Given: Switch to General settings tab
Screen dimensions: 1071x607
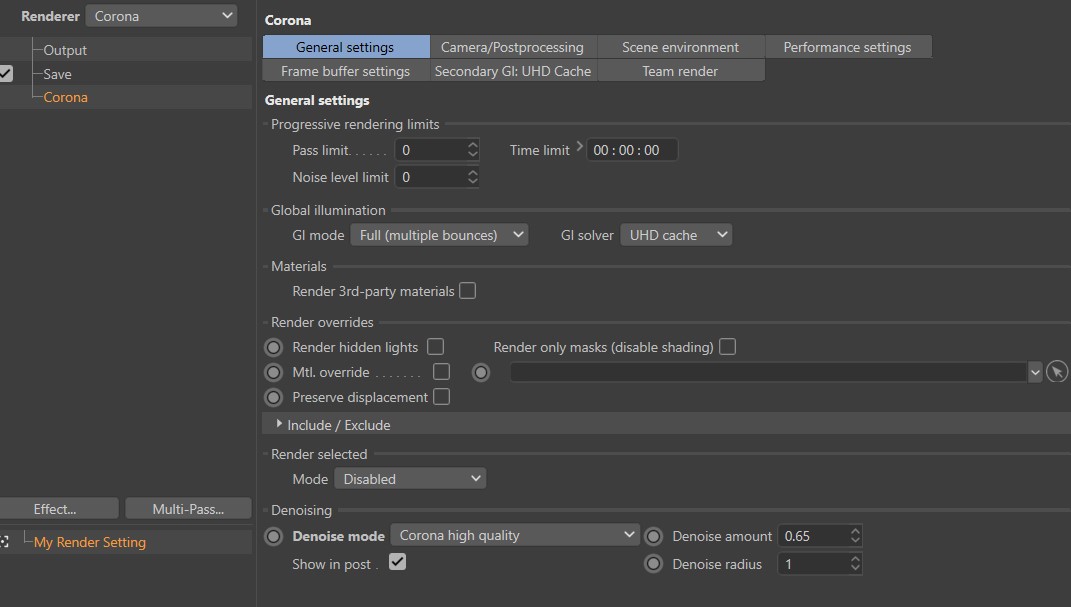Looking at the screenshot, I should pos(346,47).
